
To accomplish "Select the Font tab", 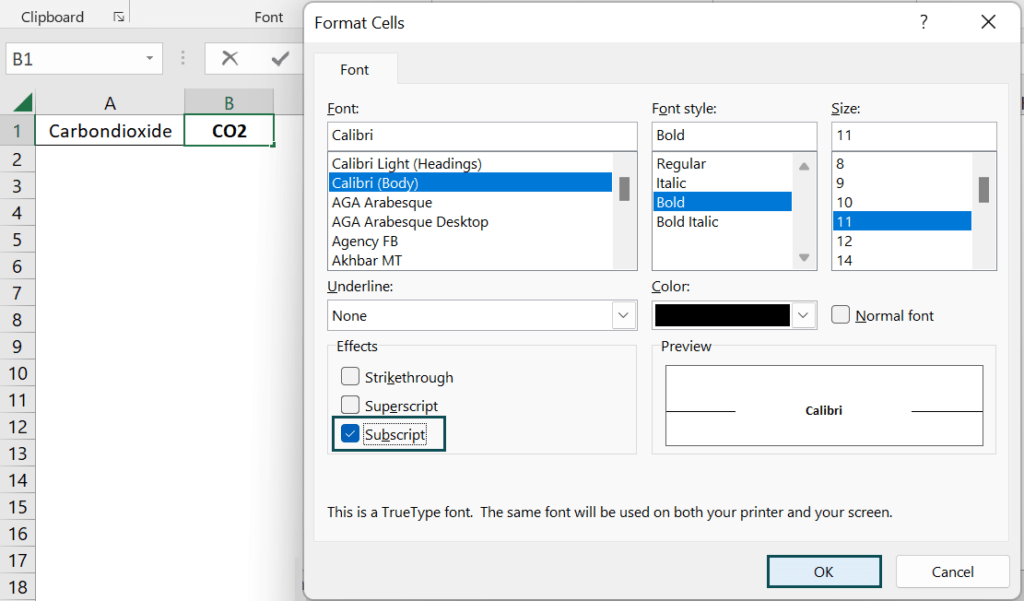I will [355, 70].
